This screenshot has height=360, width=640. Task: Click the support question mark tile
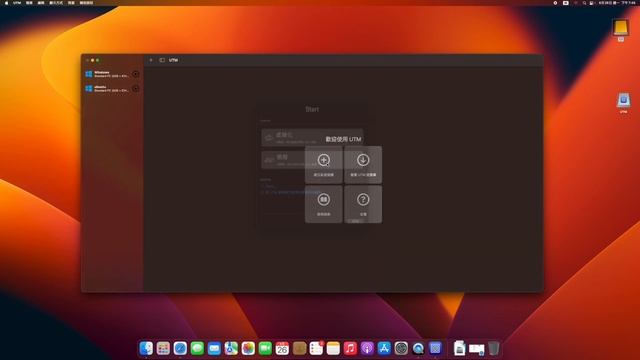click(x=363, y=204)
